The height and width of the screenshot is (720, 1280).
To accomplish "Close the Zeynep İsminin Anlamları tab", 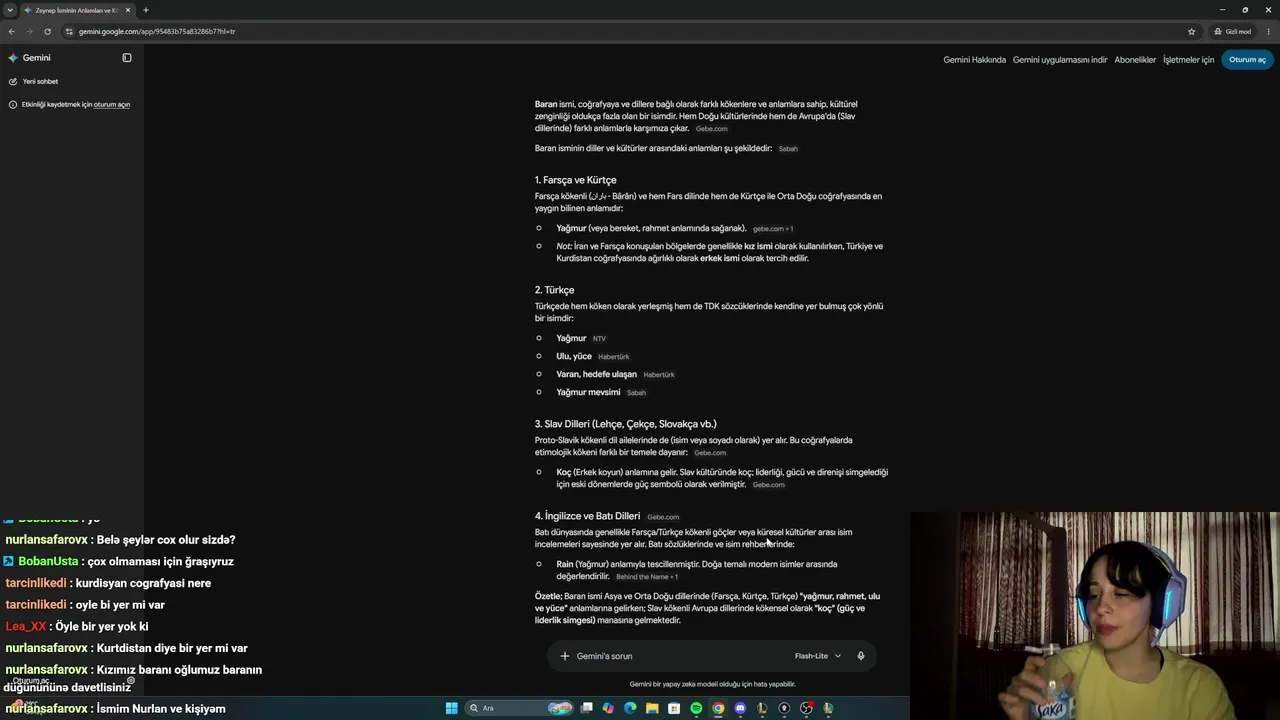I will [128, 10].
